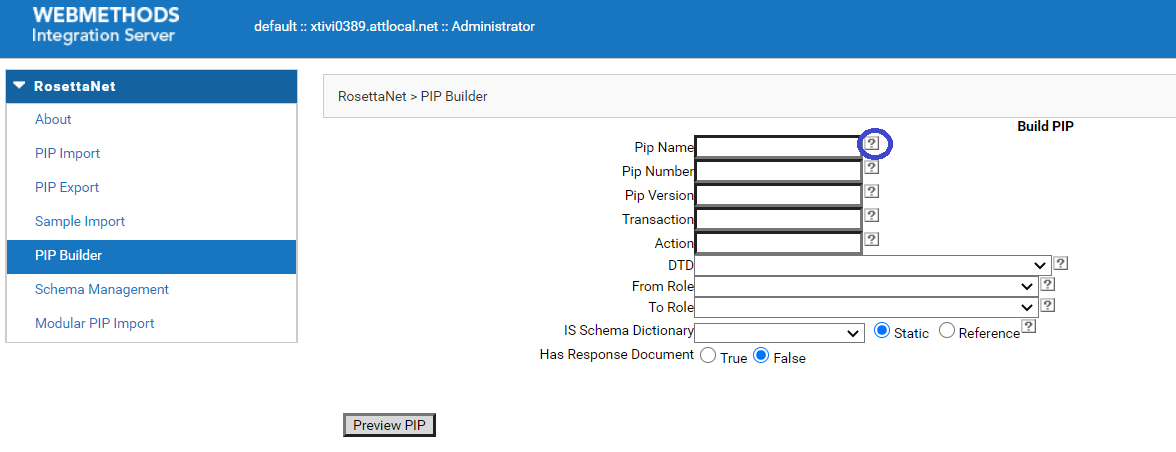Open the DTD dropdown list
Image resolution: width=1176 pixels, height=452 pixels.
point(872,265)
